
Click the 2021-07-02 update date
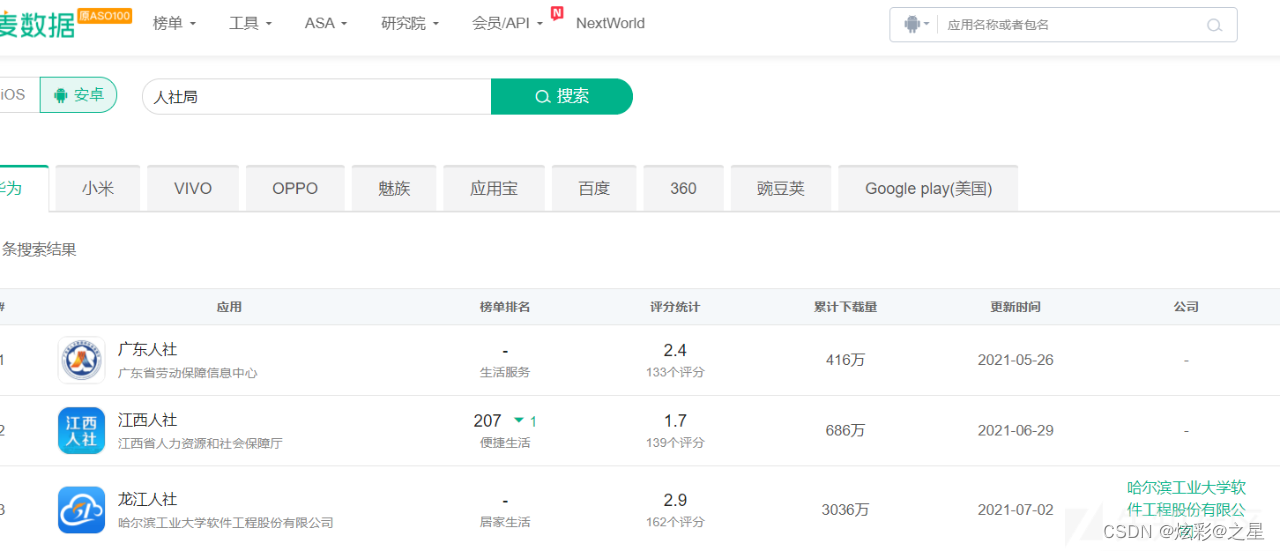tap(1015, 510)
